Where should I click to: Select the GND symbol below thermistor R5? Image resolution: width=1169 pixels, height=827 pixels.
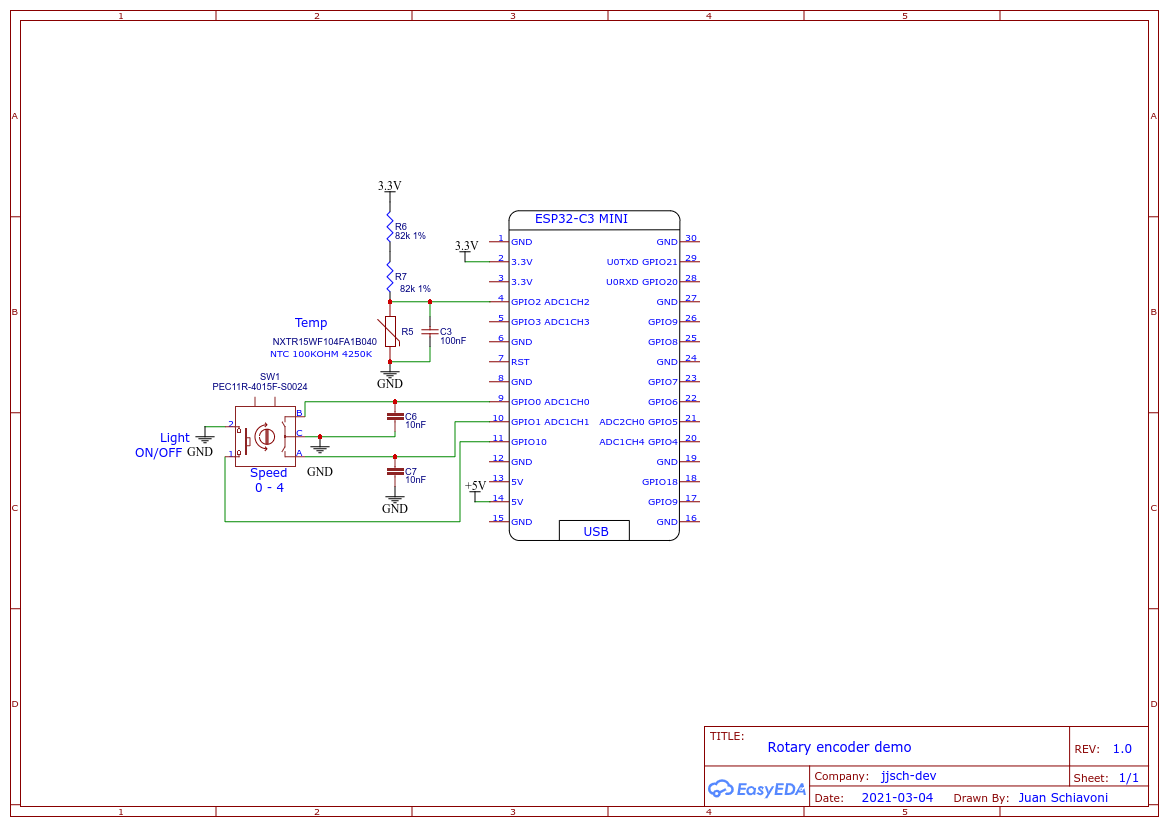point(389,378)
